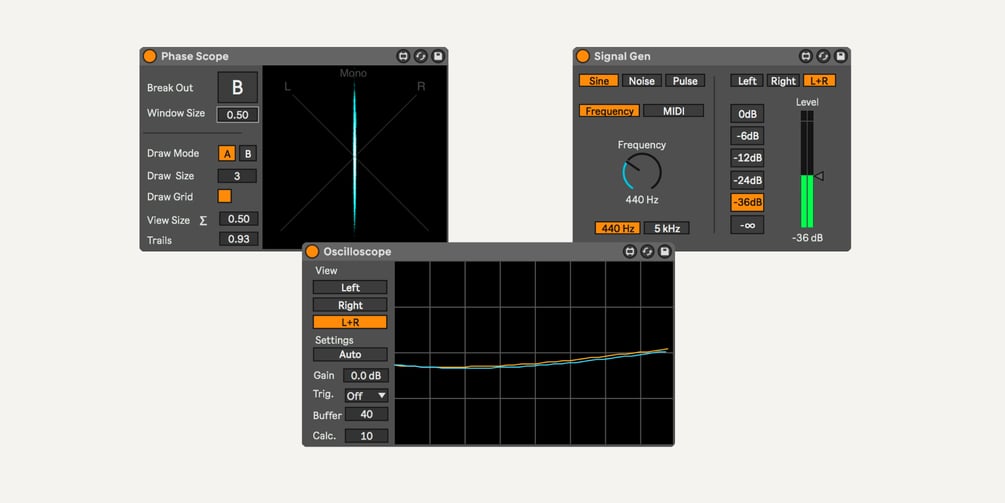Route Signal Gen output to Right

coord(783,81)
